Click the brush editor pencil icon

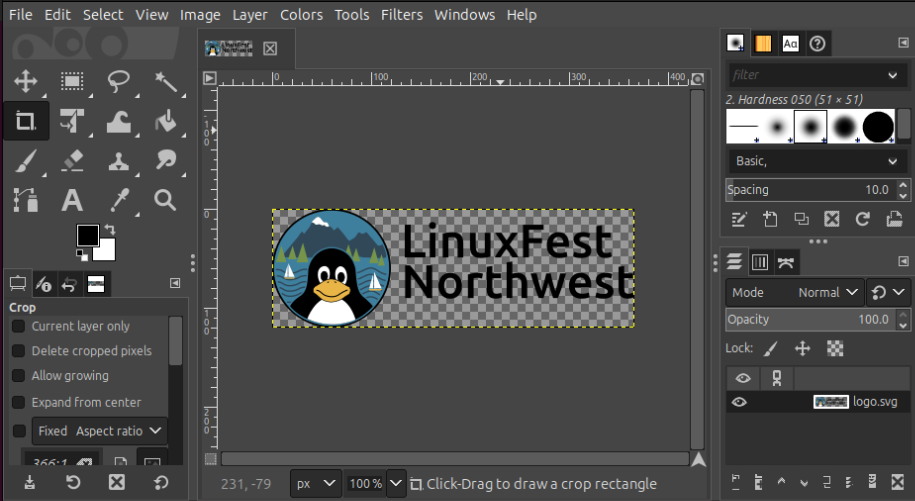pyautogui.click(x=739, y=219)
